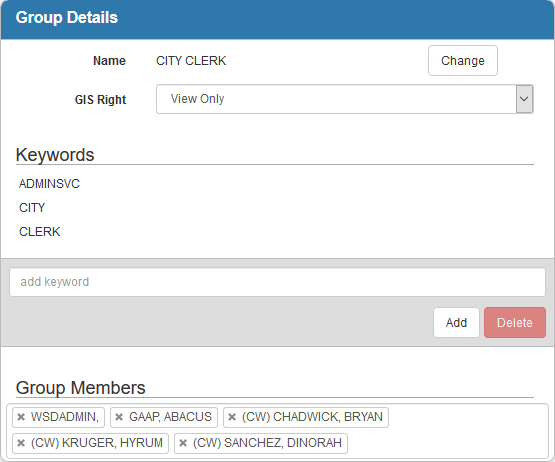The width and height of the screenshot is (555, 462).
Task: Click the Change name button
Action: tap(463, 61)
